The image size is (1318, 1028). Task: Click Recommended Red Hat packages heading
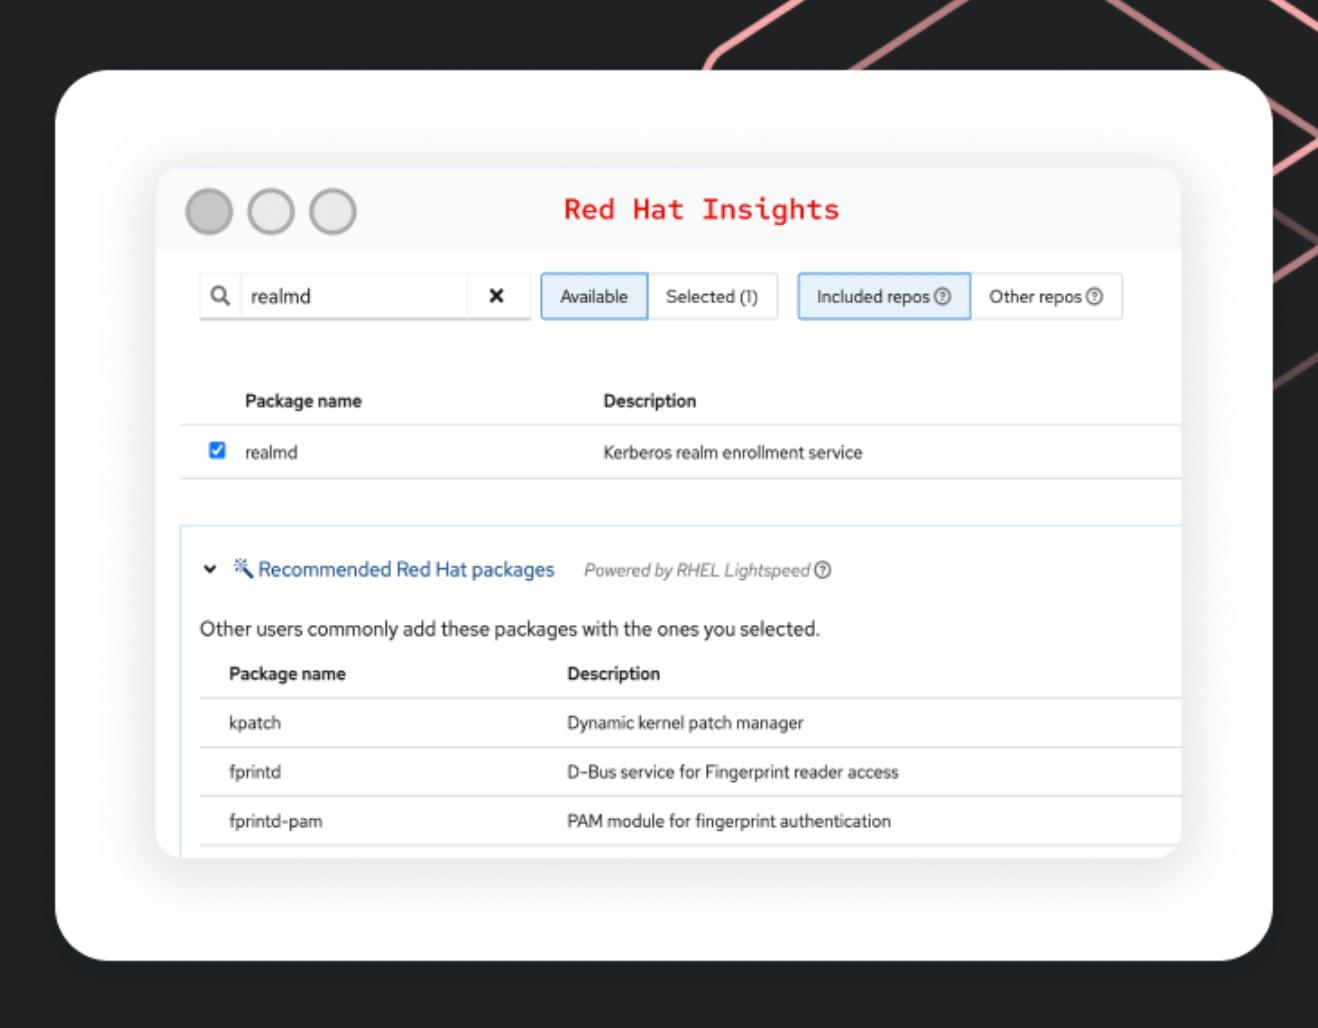pyautogui.click(x=406, y=569)
